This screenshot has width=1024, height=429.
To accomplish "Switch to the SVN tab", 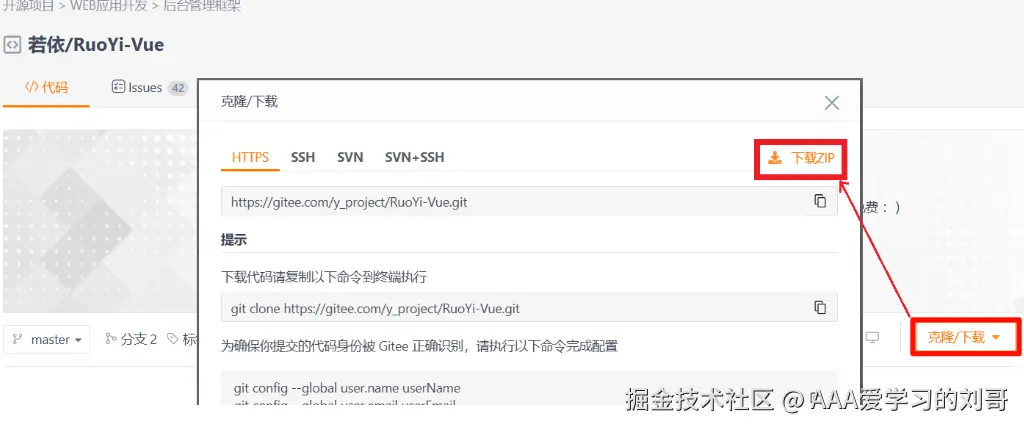I will click(x=350, y=157).
